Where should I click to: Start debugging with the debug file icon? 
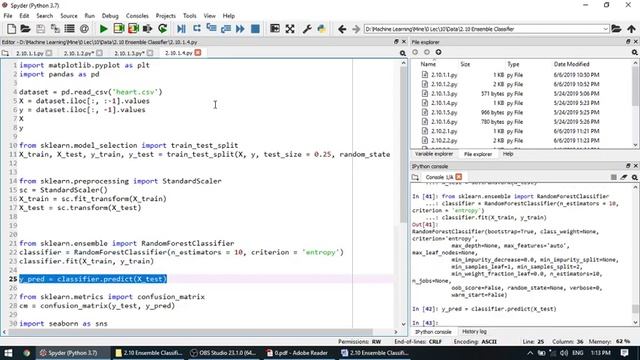pyautogui.click(x=182, y=29)
